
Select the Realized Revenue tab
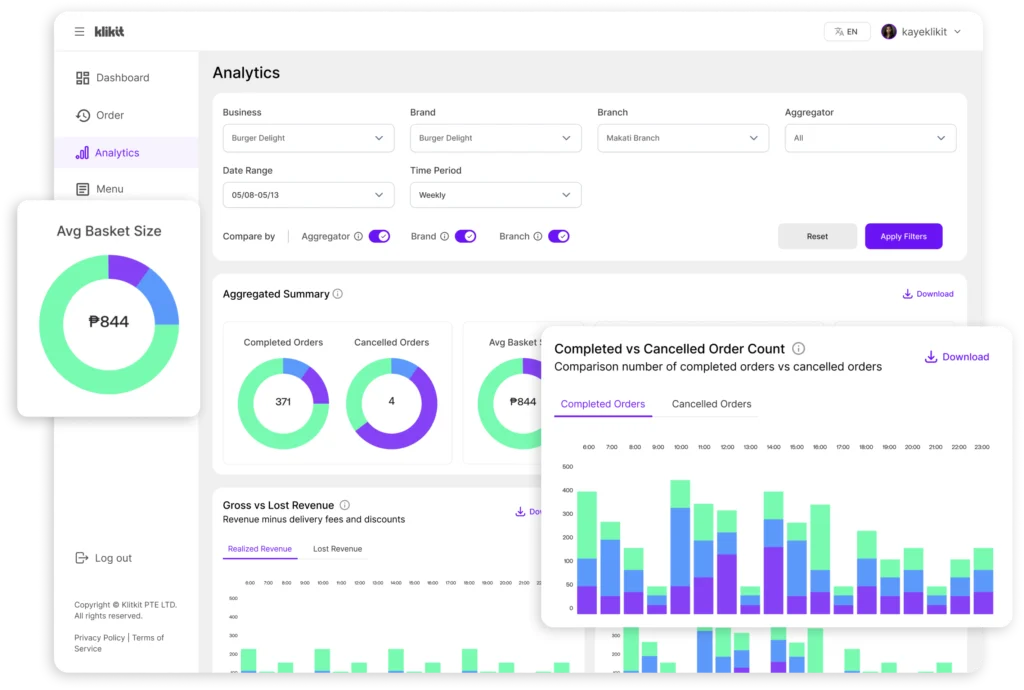[260, 549]
